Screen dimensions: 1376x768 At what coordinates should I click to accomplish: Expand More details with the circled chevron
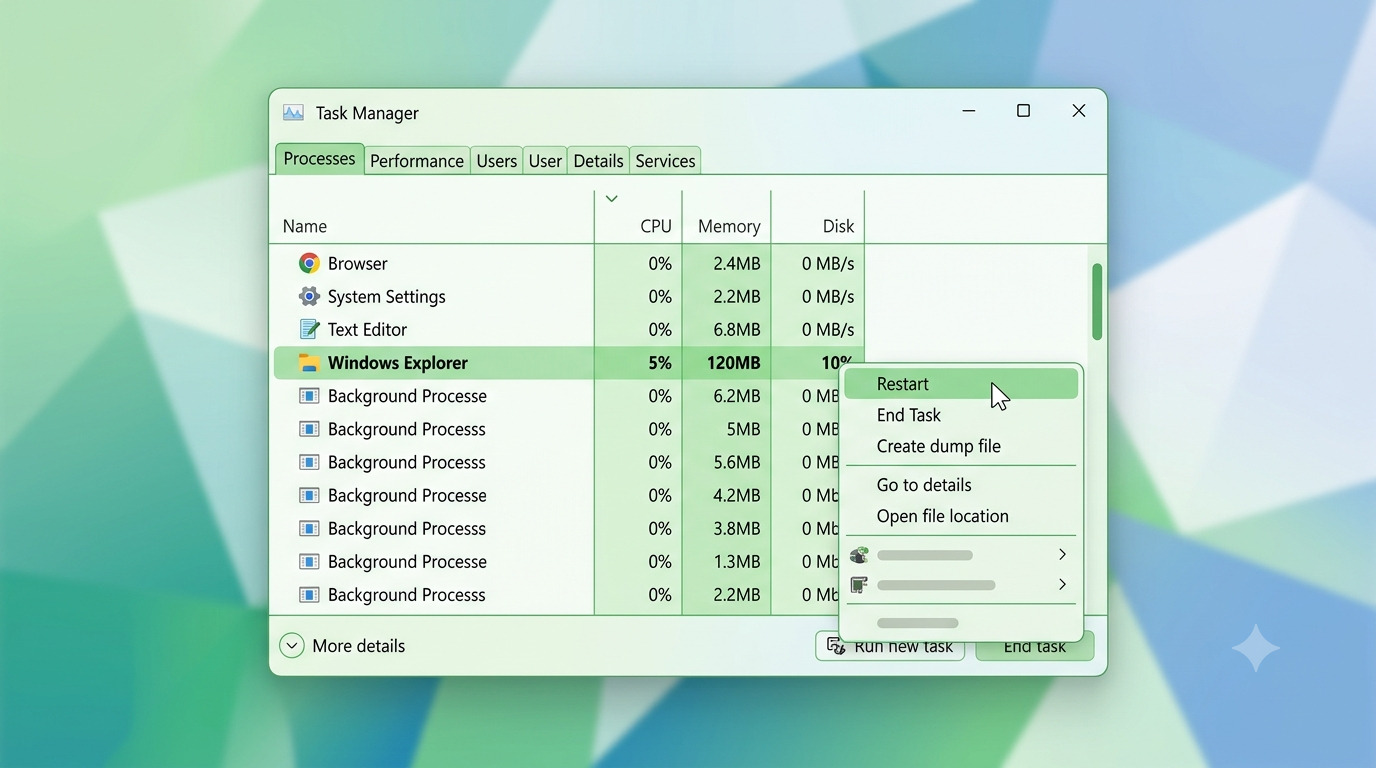(x=292, y=646)
